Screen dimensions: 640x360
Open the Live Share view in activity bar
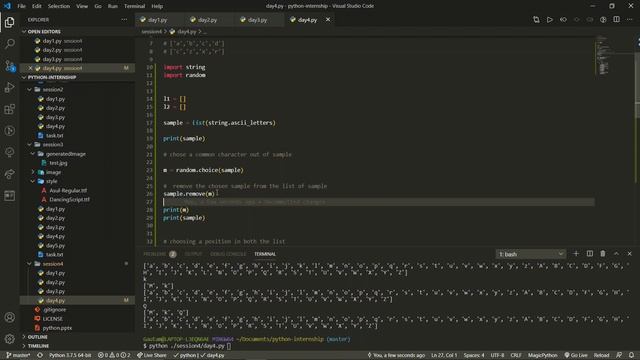tap(10, 174)
